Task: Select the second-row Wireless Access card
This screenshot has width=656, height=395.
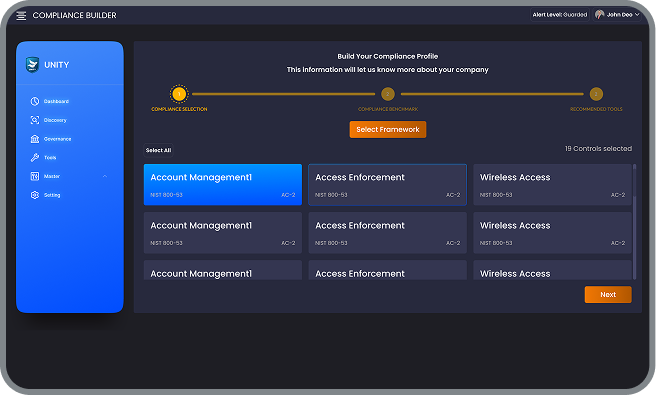Action: 552,233
